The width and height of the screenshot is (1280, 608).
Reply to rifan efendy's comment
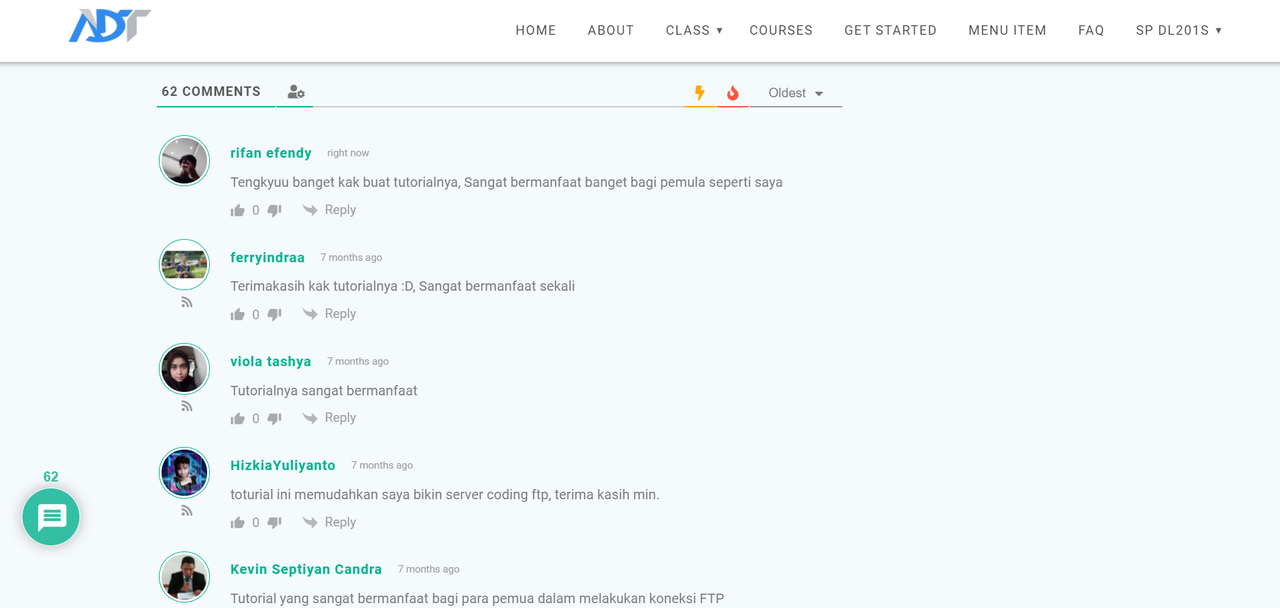[340, 210]
